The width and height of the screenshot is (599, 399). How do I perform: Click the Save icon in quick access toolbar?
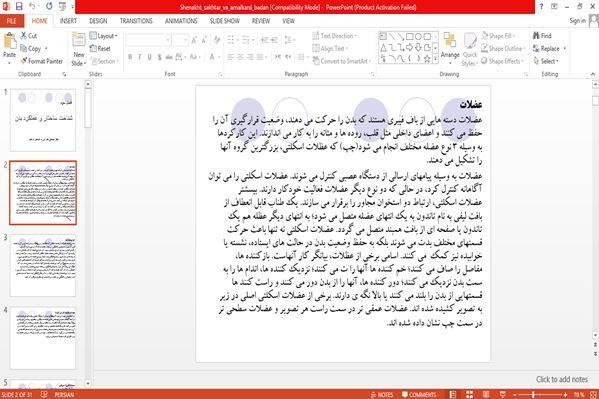pyautogui.click(x=19, y=6)
